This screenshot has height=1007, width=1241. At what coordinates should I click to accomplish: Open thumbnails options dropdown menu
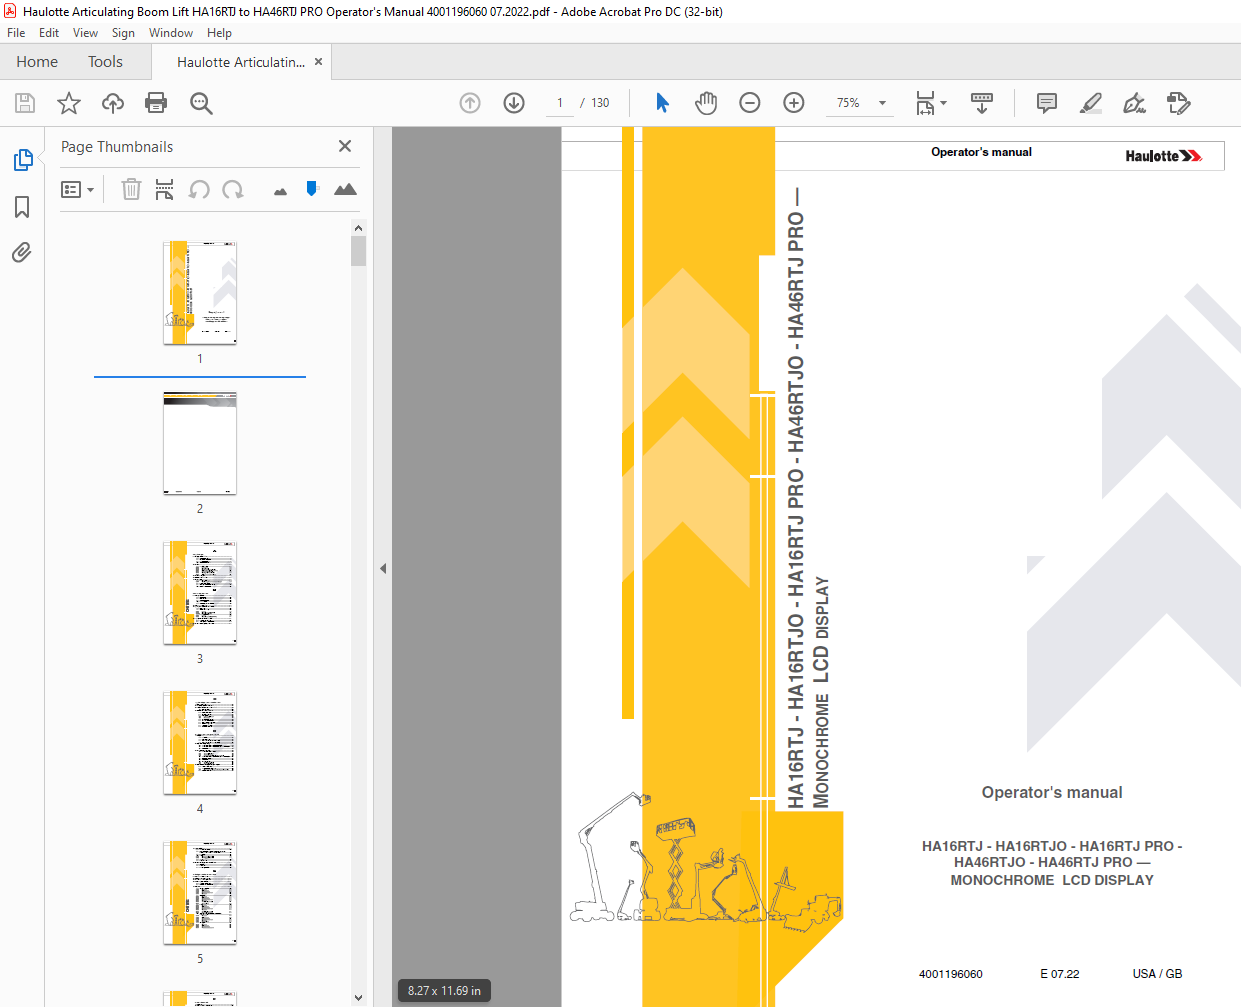(77, 189)
